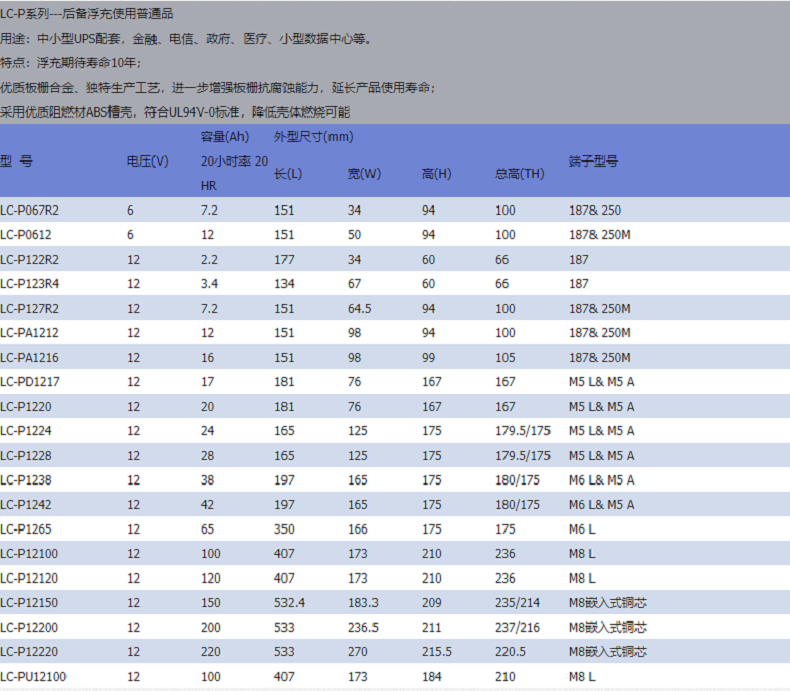Click the 端子型号 column header
Viewport: 790px width, 691px height.
594,162
